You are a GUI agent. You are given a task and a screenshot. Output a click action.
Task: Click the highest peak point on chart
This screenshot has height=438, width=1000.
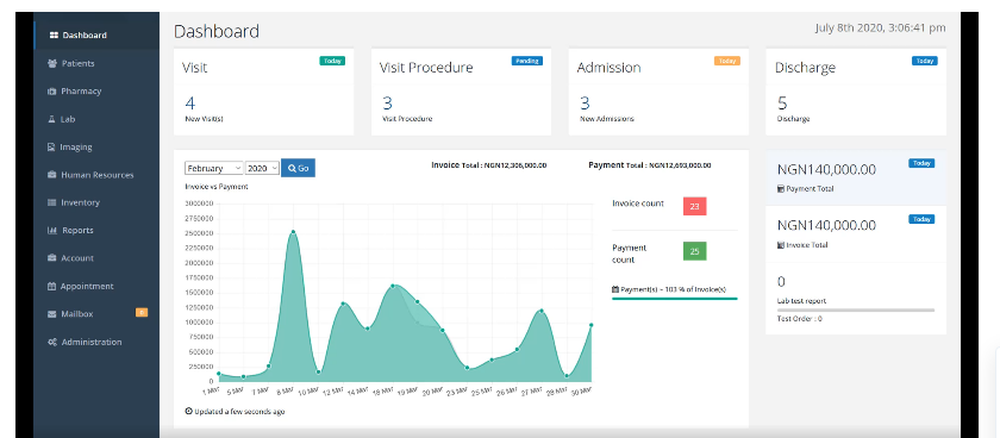293,232
